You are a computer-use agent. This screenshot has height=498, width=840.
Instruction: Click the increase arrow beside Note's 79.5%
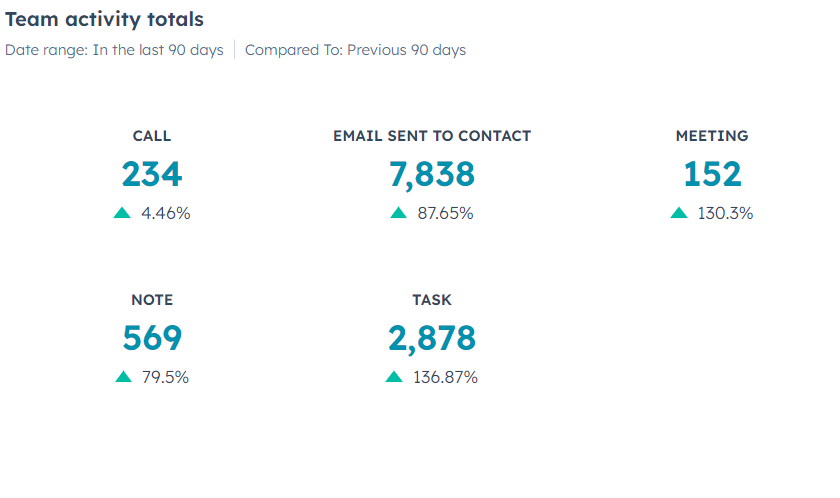(123, 377)
